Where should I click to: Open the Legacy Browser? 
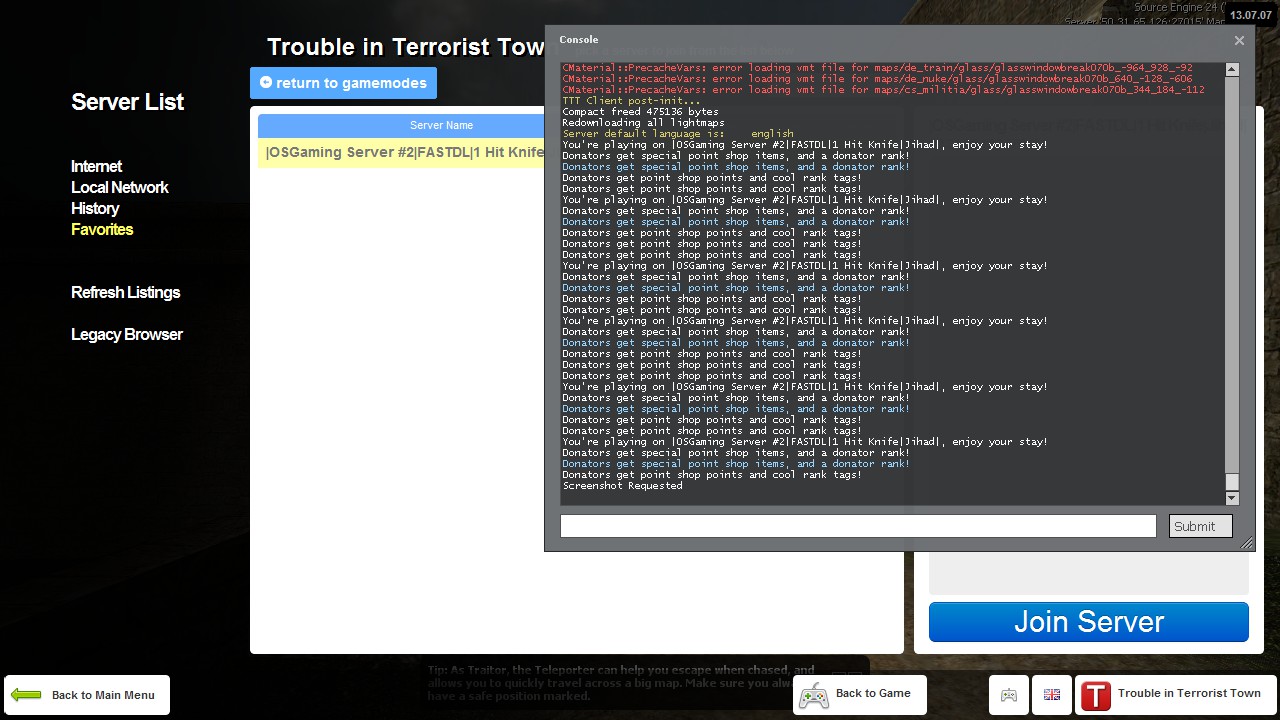click(126, 334)
